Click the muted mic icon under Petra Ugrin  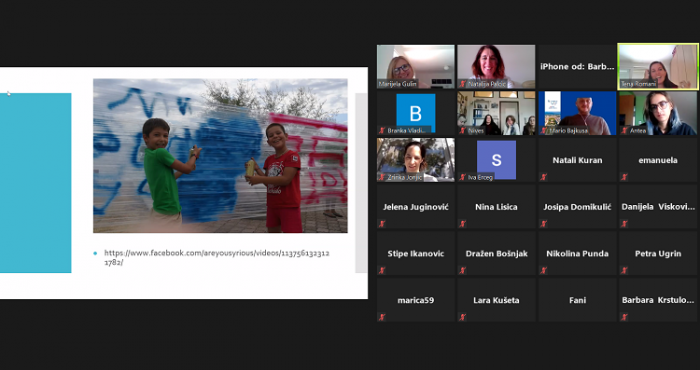pyautogui.click(x=624, y=270)
